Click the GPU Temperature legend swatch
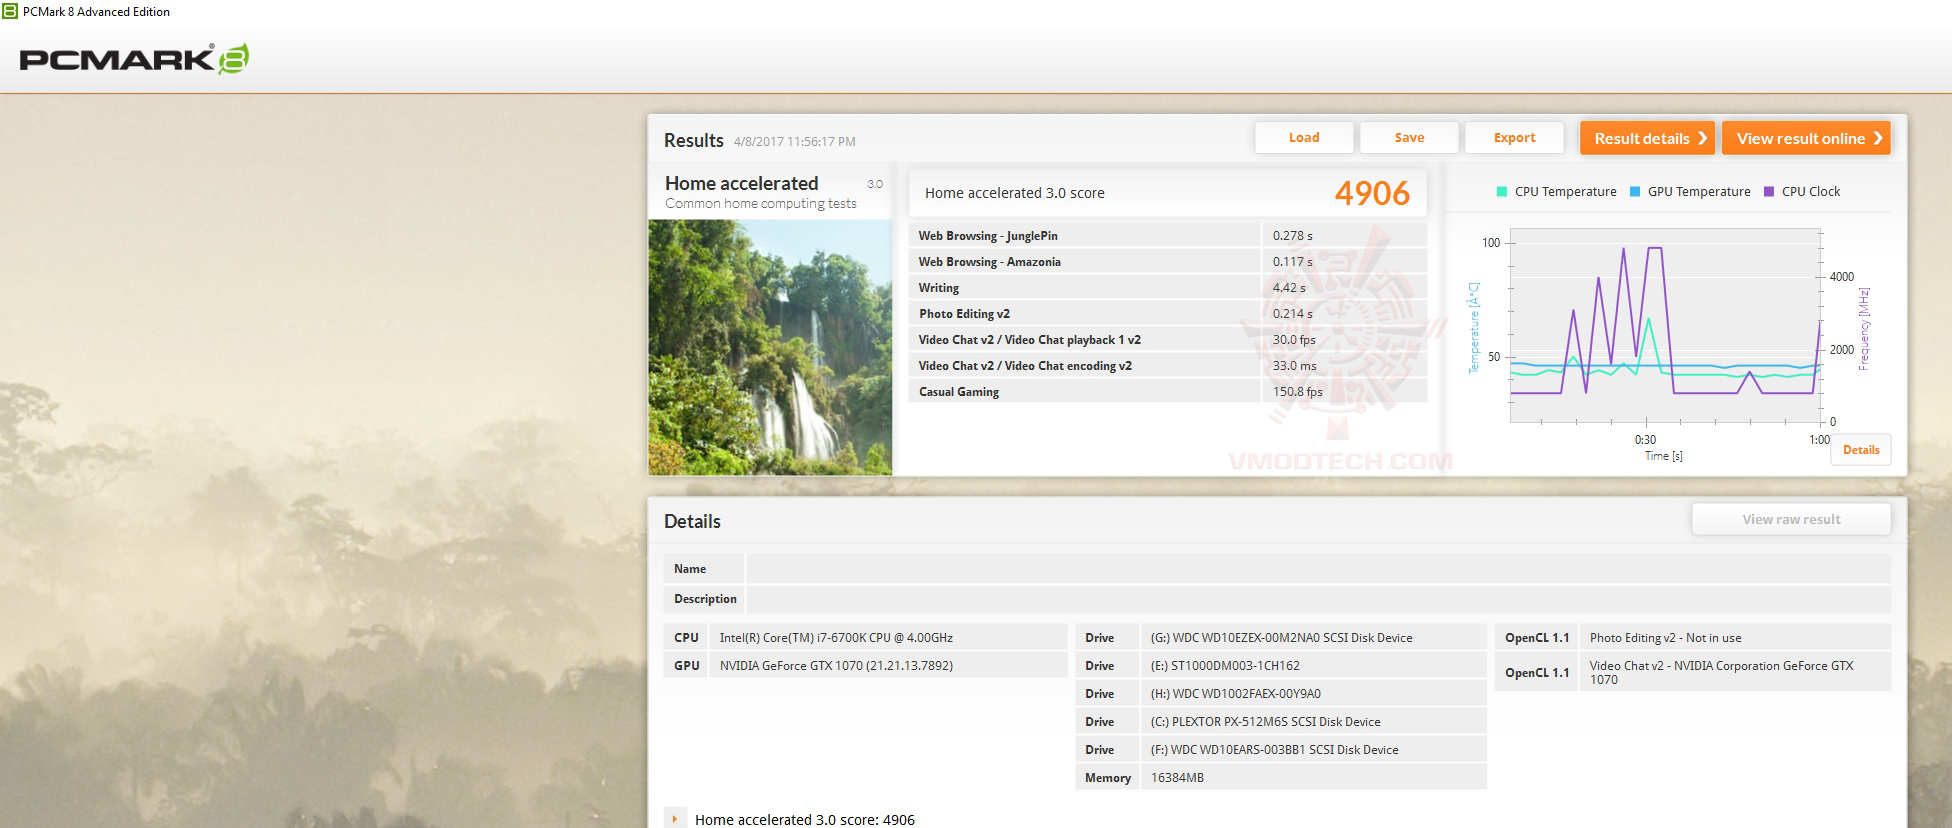This screenshot has width=1952, height=828. tap(1635, 192)
